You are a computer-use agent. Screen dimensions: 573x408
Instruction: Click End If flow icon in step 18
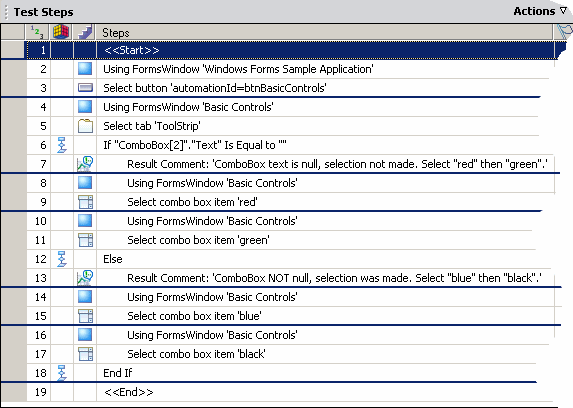[x=61, y=373]
